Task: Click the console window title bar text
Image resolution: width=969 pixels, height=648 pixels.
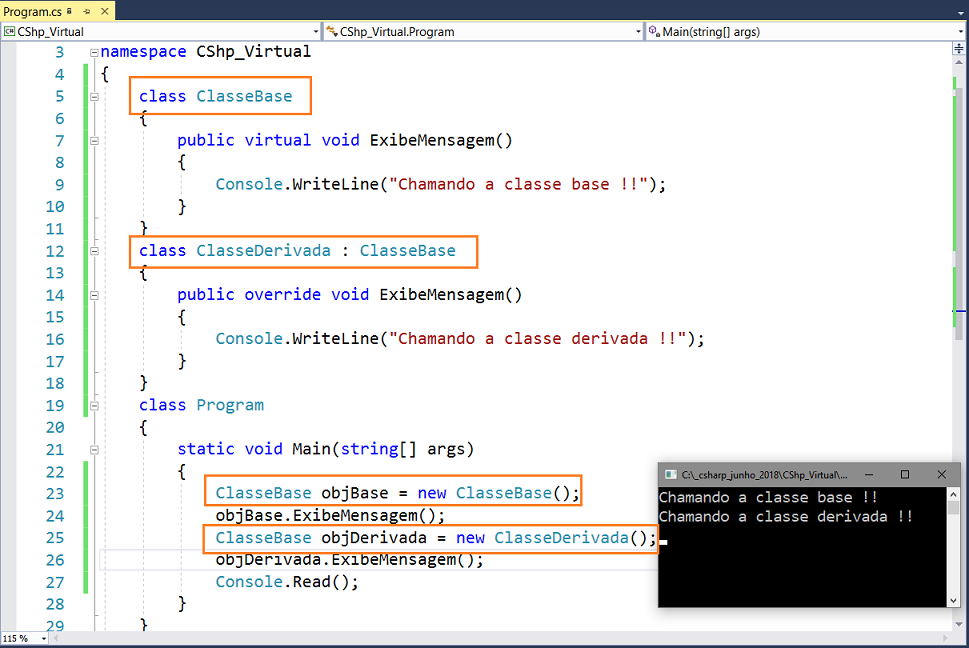Action: pyautogui.click(x=764, y=475)
